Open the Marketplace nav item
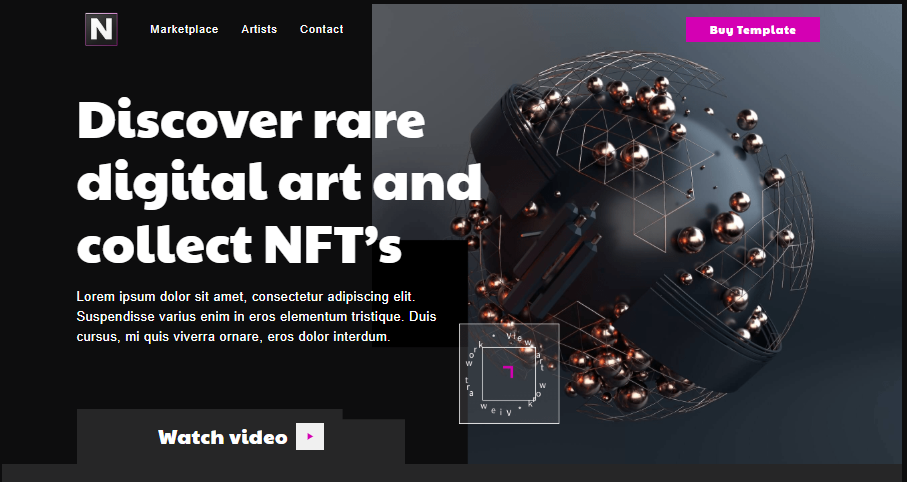This screenshot has width=907, height=482. pyautogui.click(x=184, y=30)
